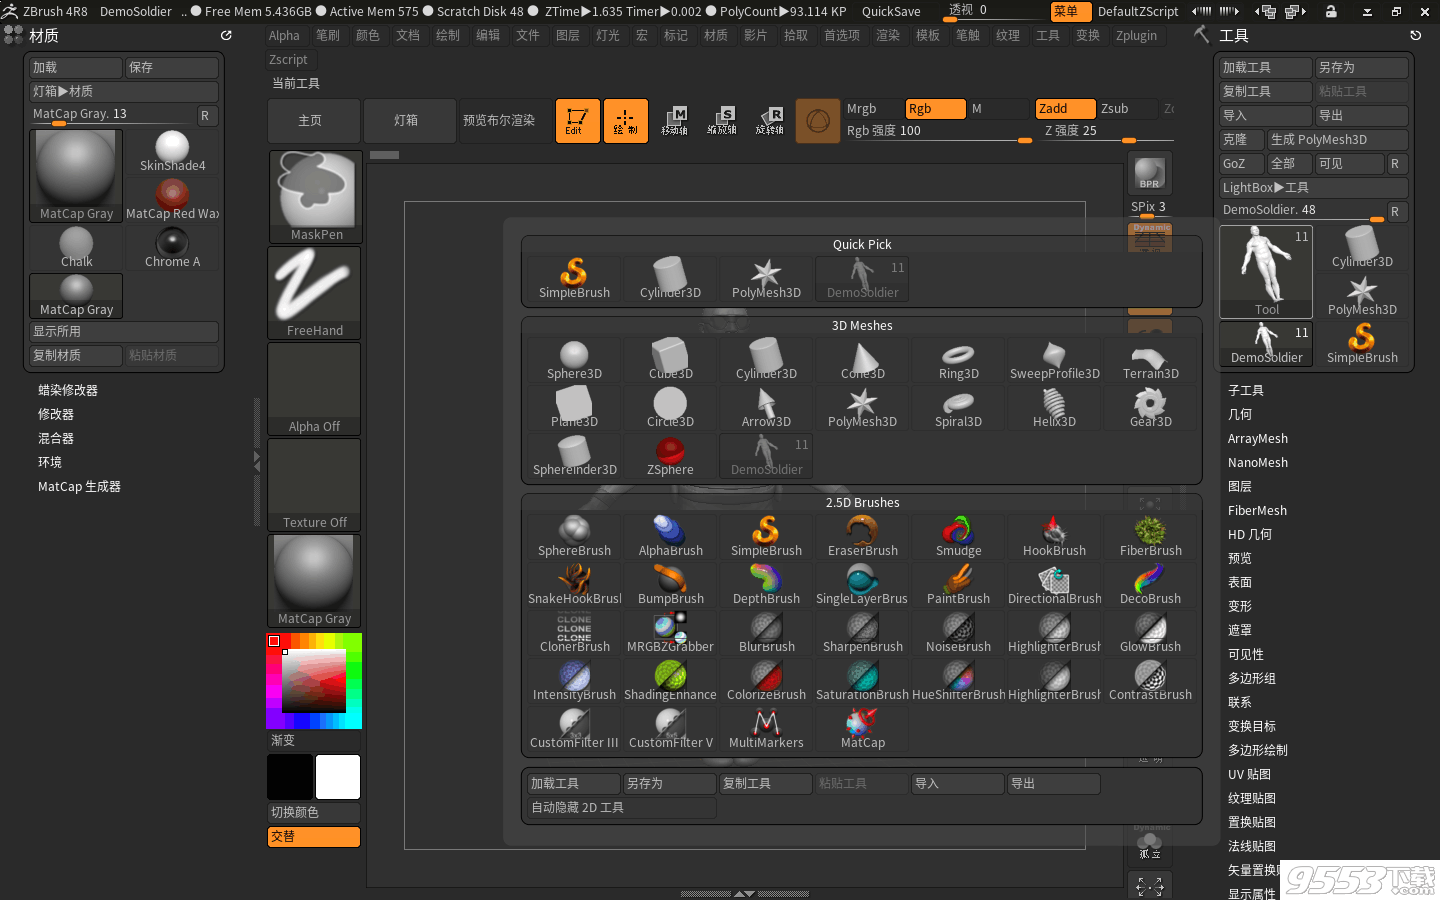Screen dimensions: 1440x900
Task: Select FiberBrush tool
Action: point(1150,537)
